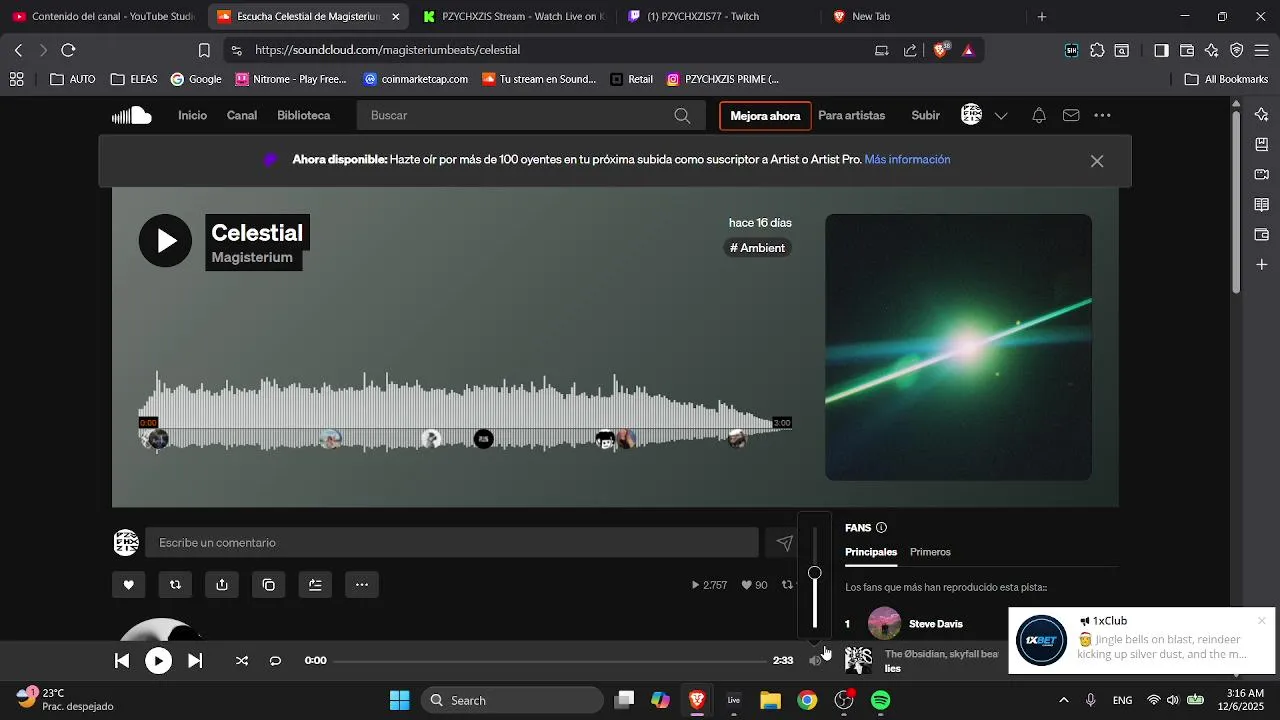Click the volume slider handle
Viewport: 1280px width, 720px height.
coord(815,573)
